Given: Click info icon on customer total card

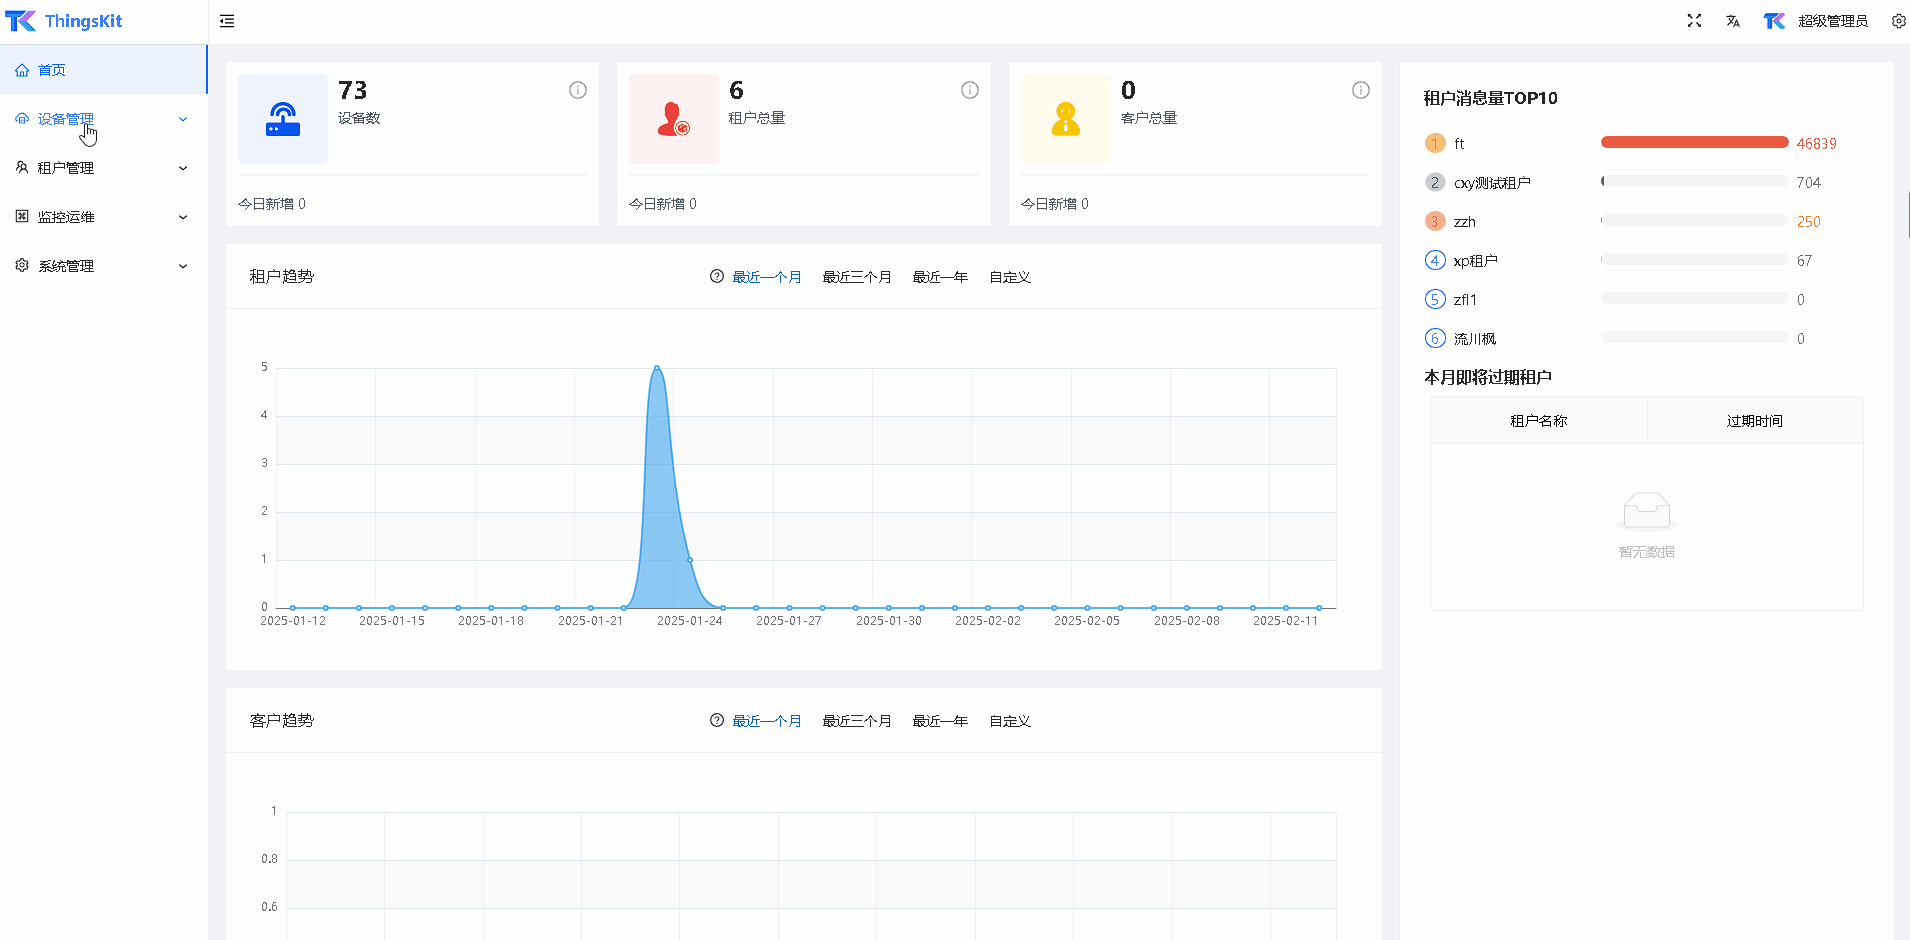Looking at the screenshot, I should click(1361, 90).
